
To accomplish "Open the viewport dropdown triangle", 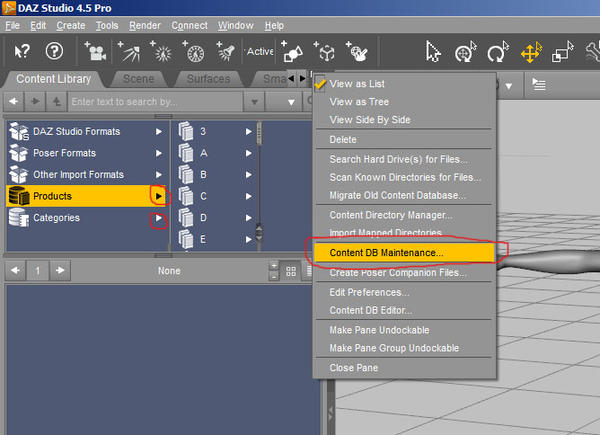I will tap(509, 86).
